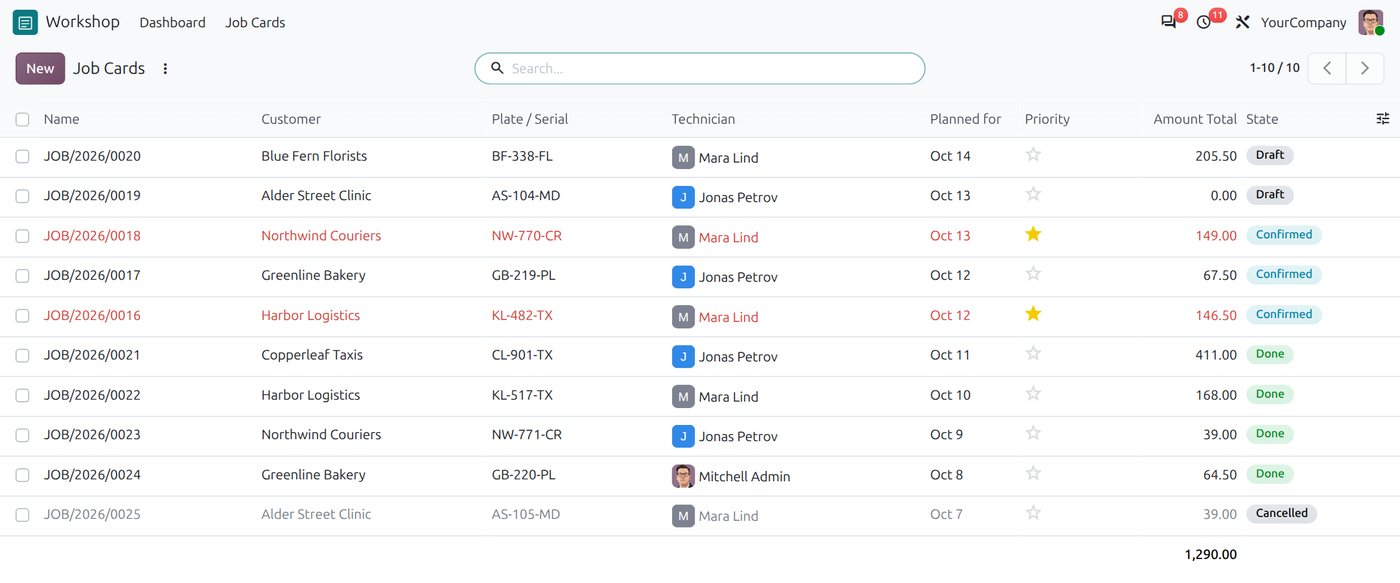Click Mara Lind avatar on JOB/2026/0020
Image resolution: width=1400 pixels, height=583 pixels.
683,157
